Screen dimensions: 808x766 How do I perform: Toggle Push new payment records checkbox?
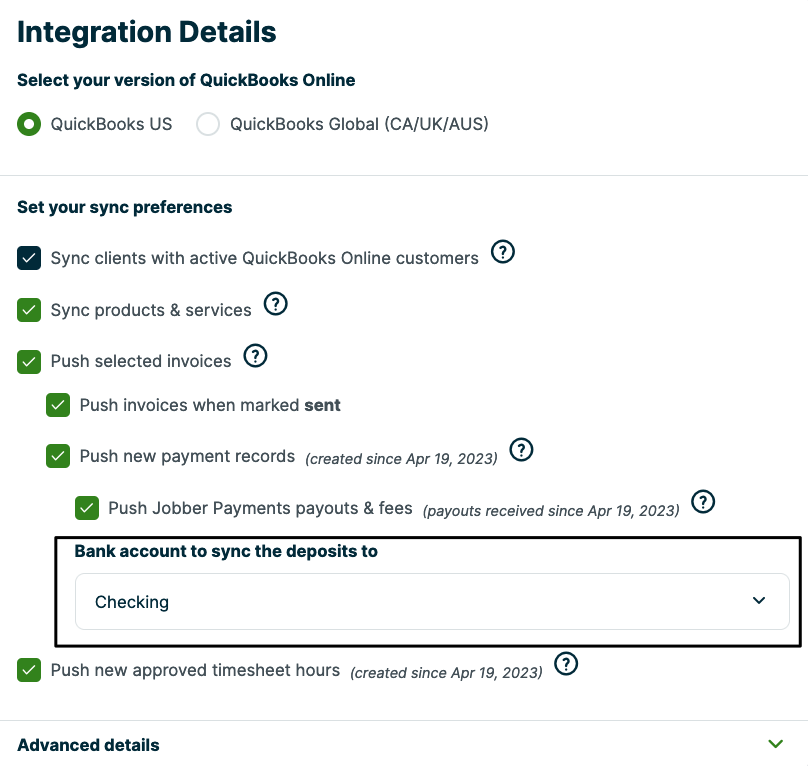pos(58,457)
